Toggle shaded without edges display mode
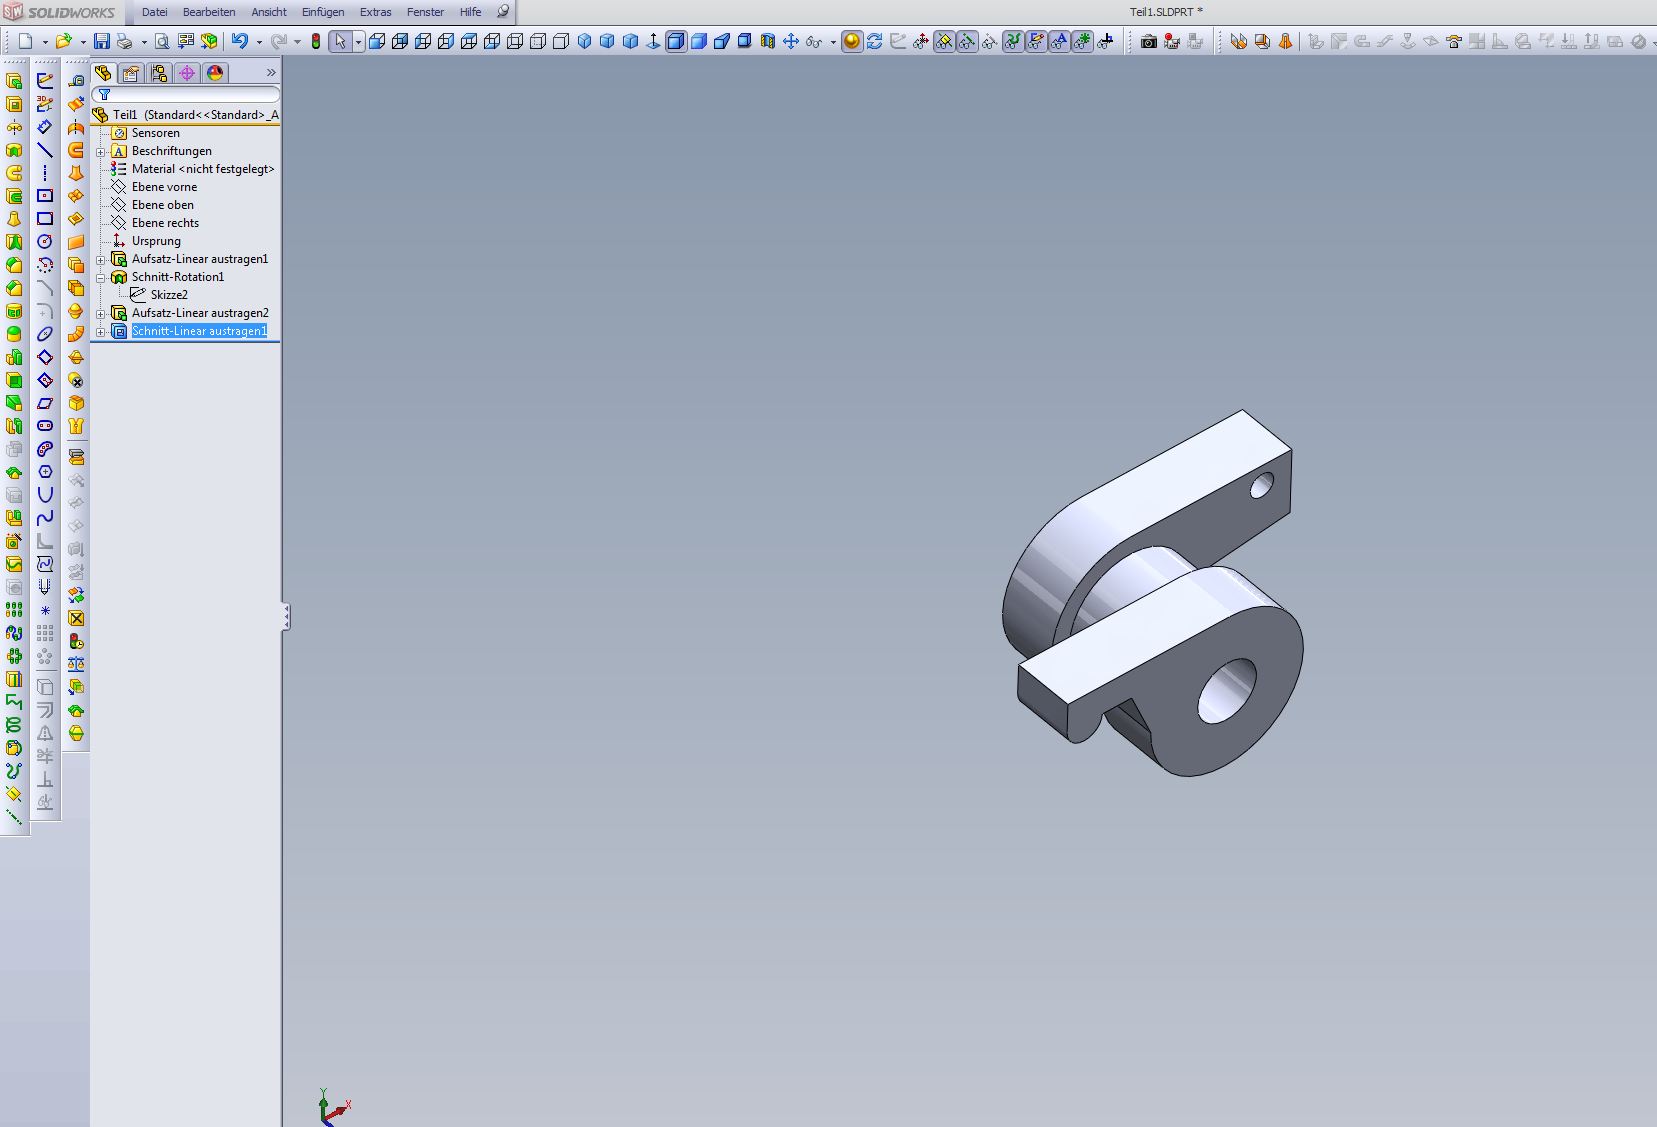This screenshot has height=1127, width=1657. [699, 41]
